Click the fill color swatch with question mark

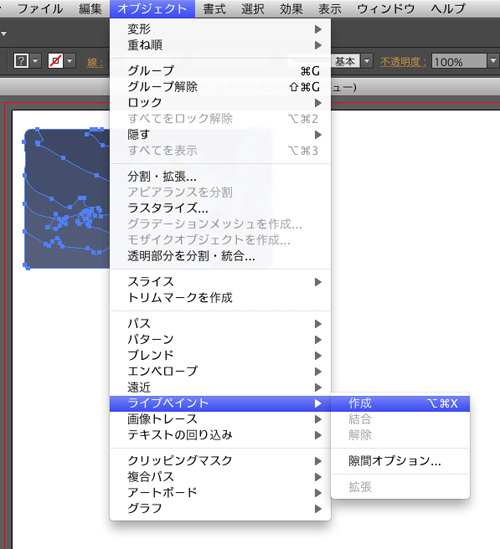[21, 61]
